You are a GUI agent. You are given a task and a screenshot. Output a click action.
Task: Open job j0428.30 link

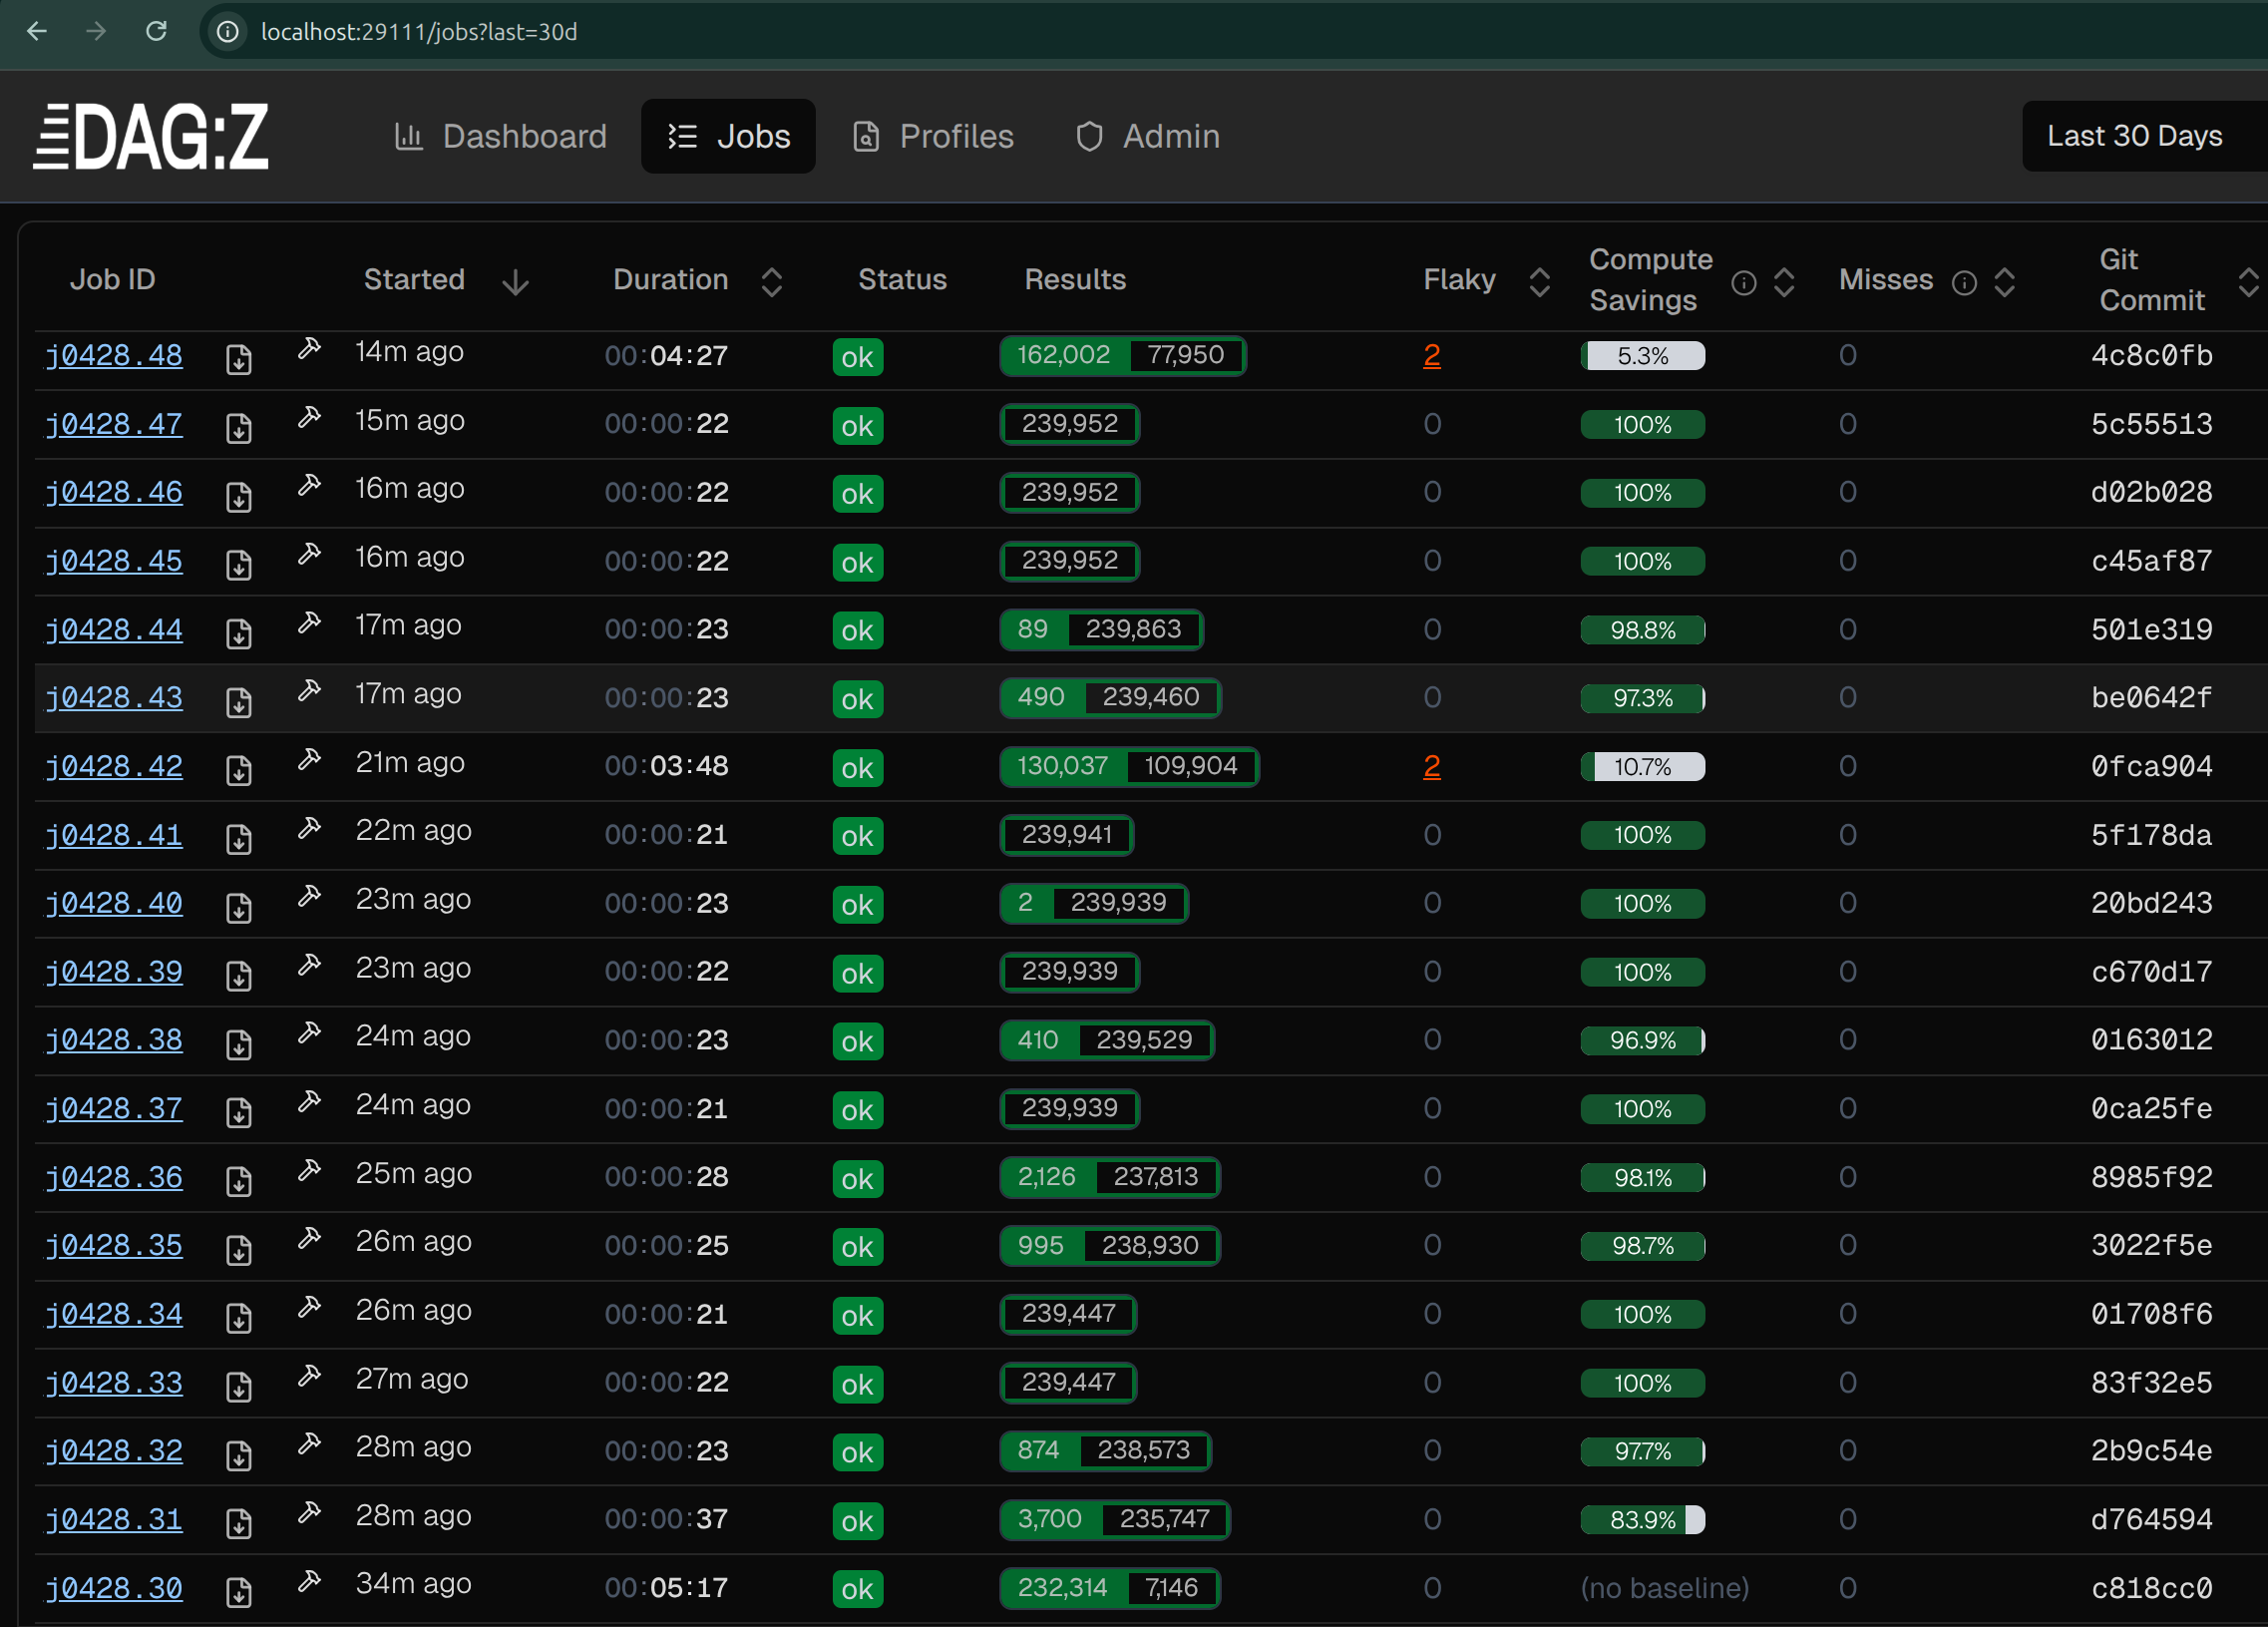114,1588
